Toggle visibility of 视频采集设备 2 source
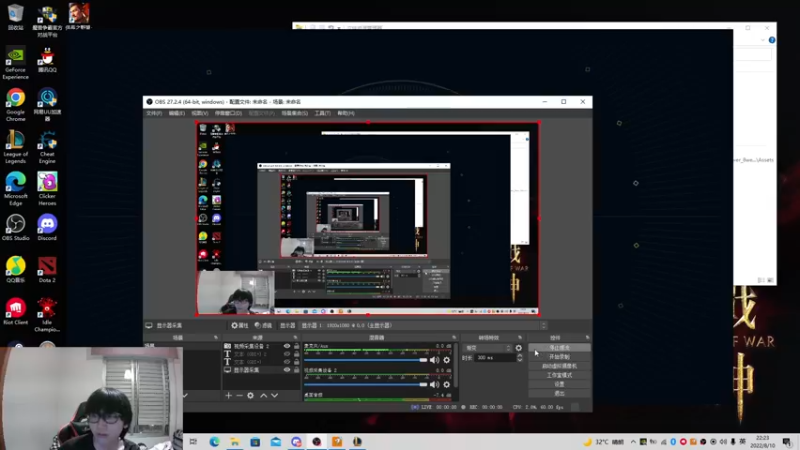 click(x=287, y=346)
